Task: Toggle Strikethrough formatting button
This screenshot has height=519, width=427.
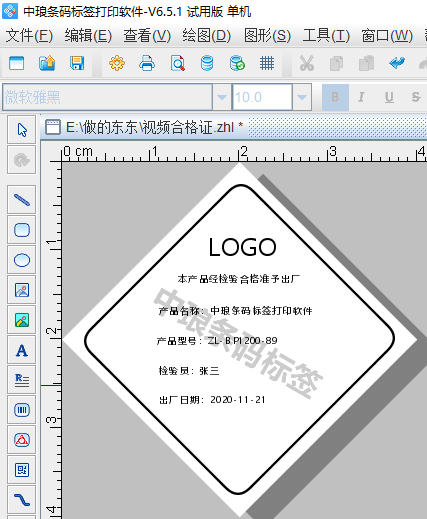Action: click(416, 97)
